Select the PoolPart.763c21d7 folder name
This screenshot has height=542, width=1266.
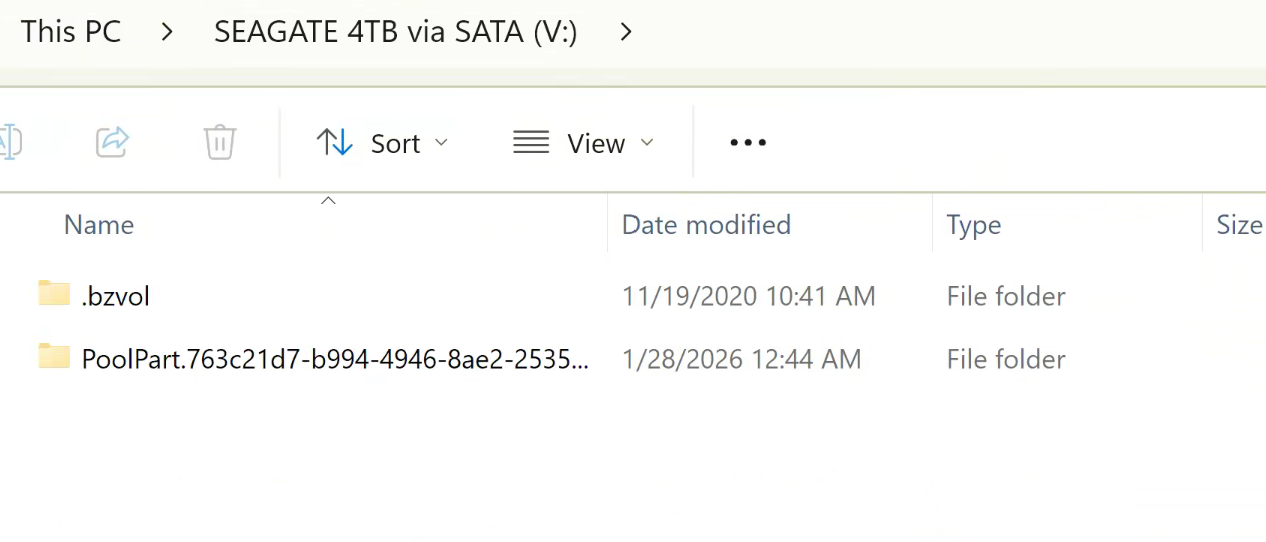click(x=335, y=359)
